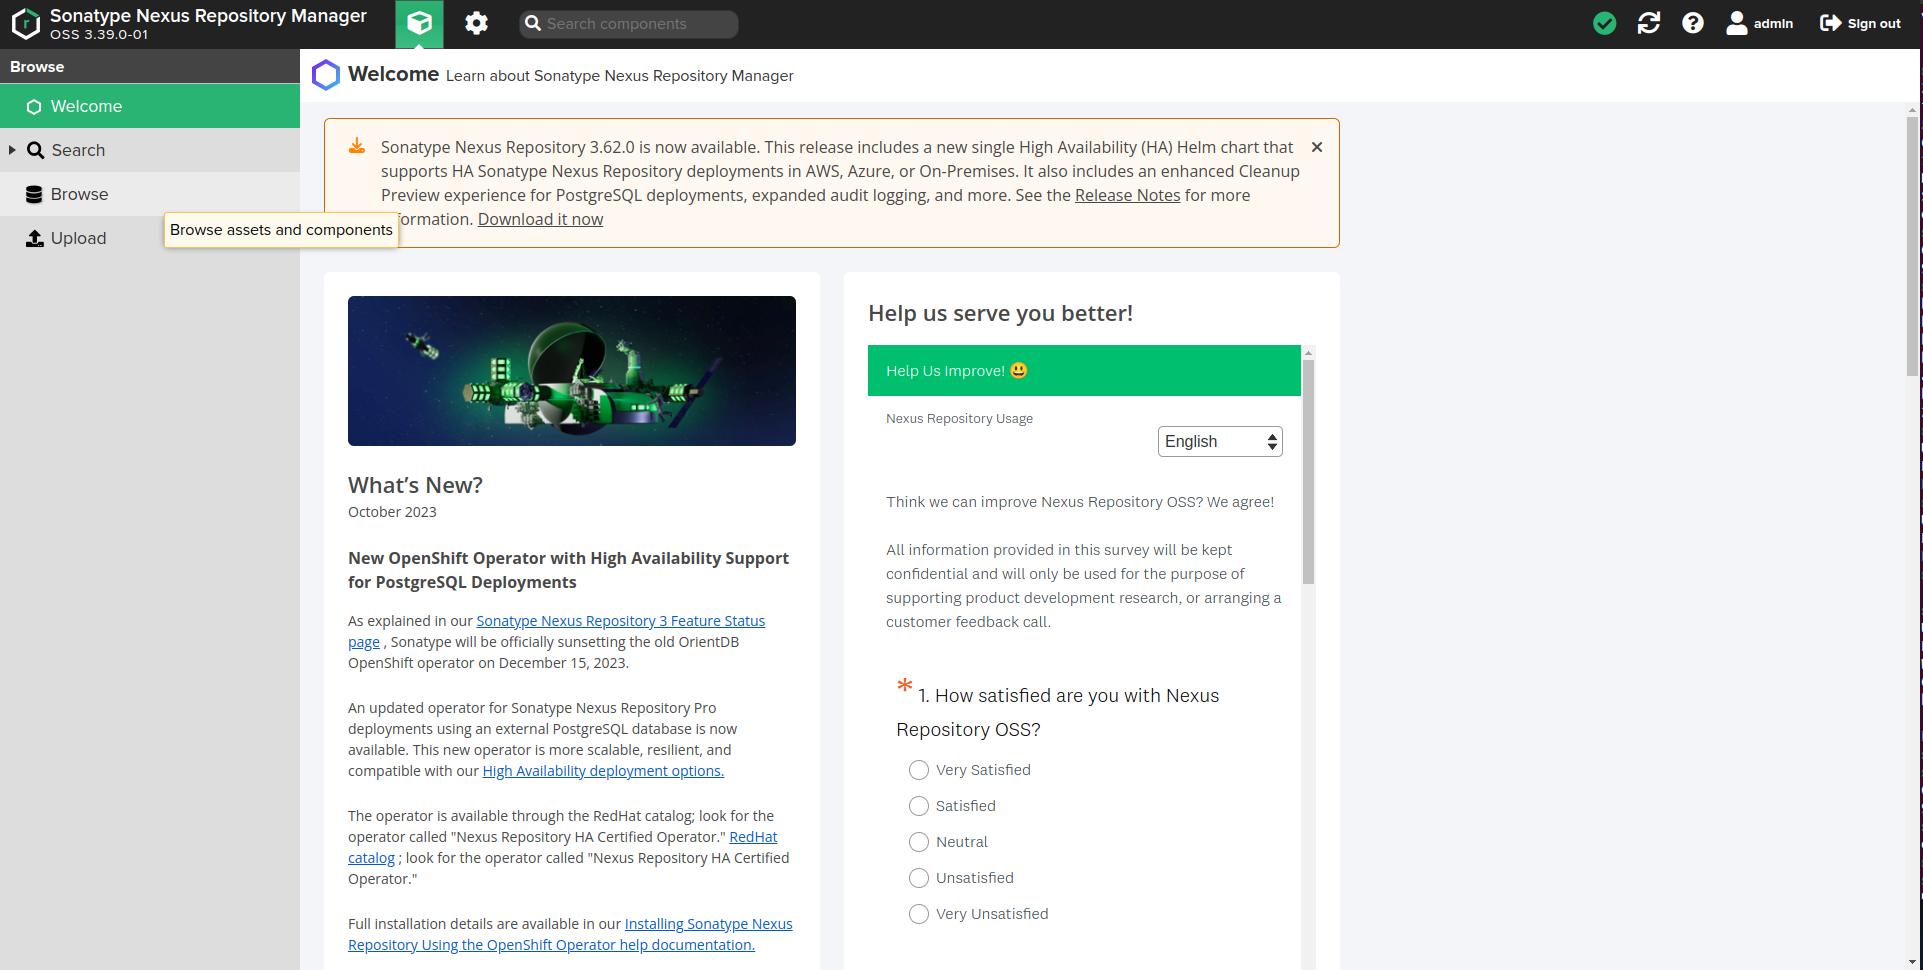Screen dimensions: 1923x970
Task: Open the Release Notes link
Action: coord(1127,196)
